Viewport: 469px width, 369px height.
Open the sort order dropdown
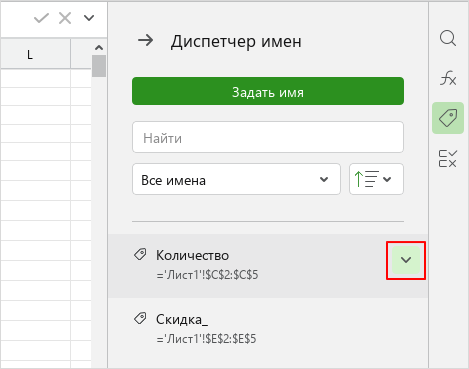point(376,179)
